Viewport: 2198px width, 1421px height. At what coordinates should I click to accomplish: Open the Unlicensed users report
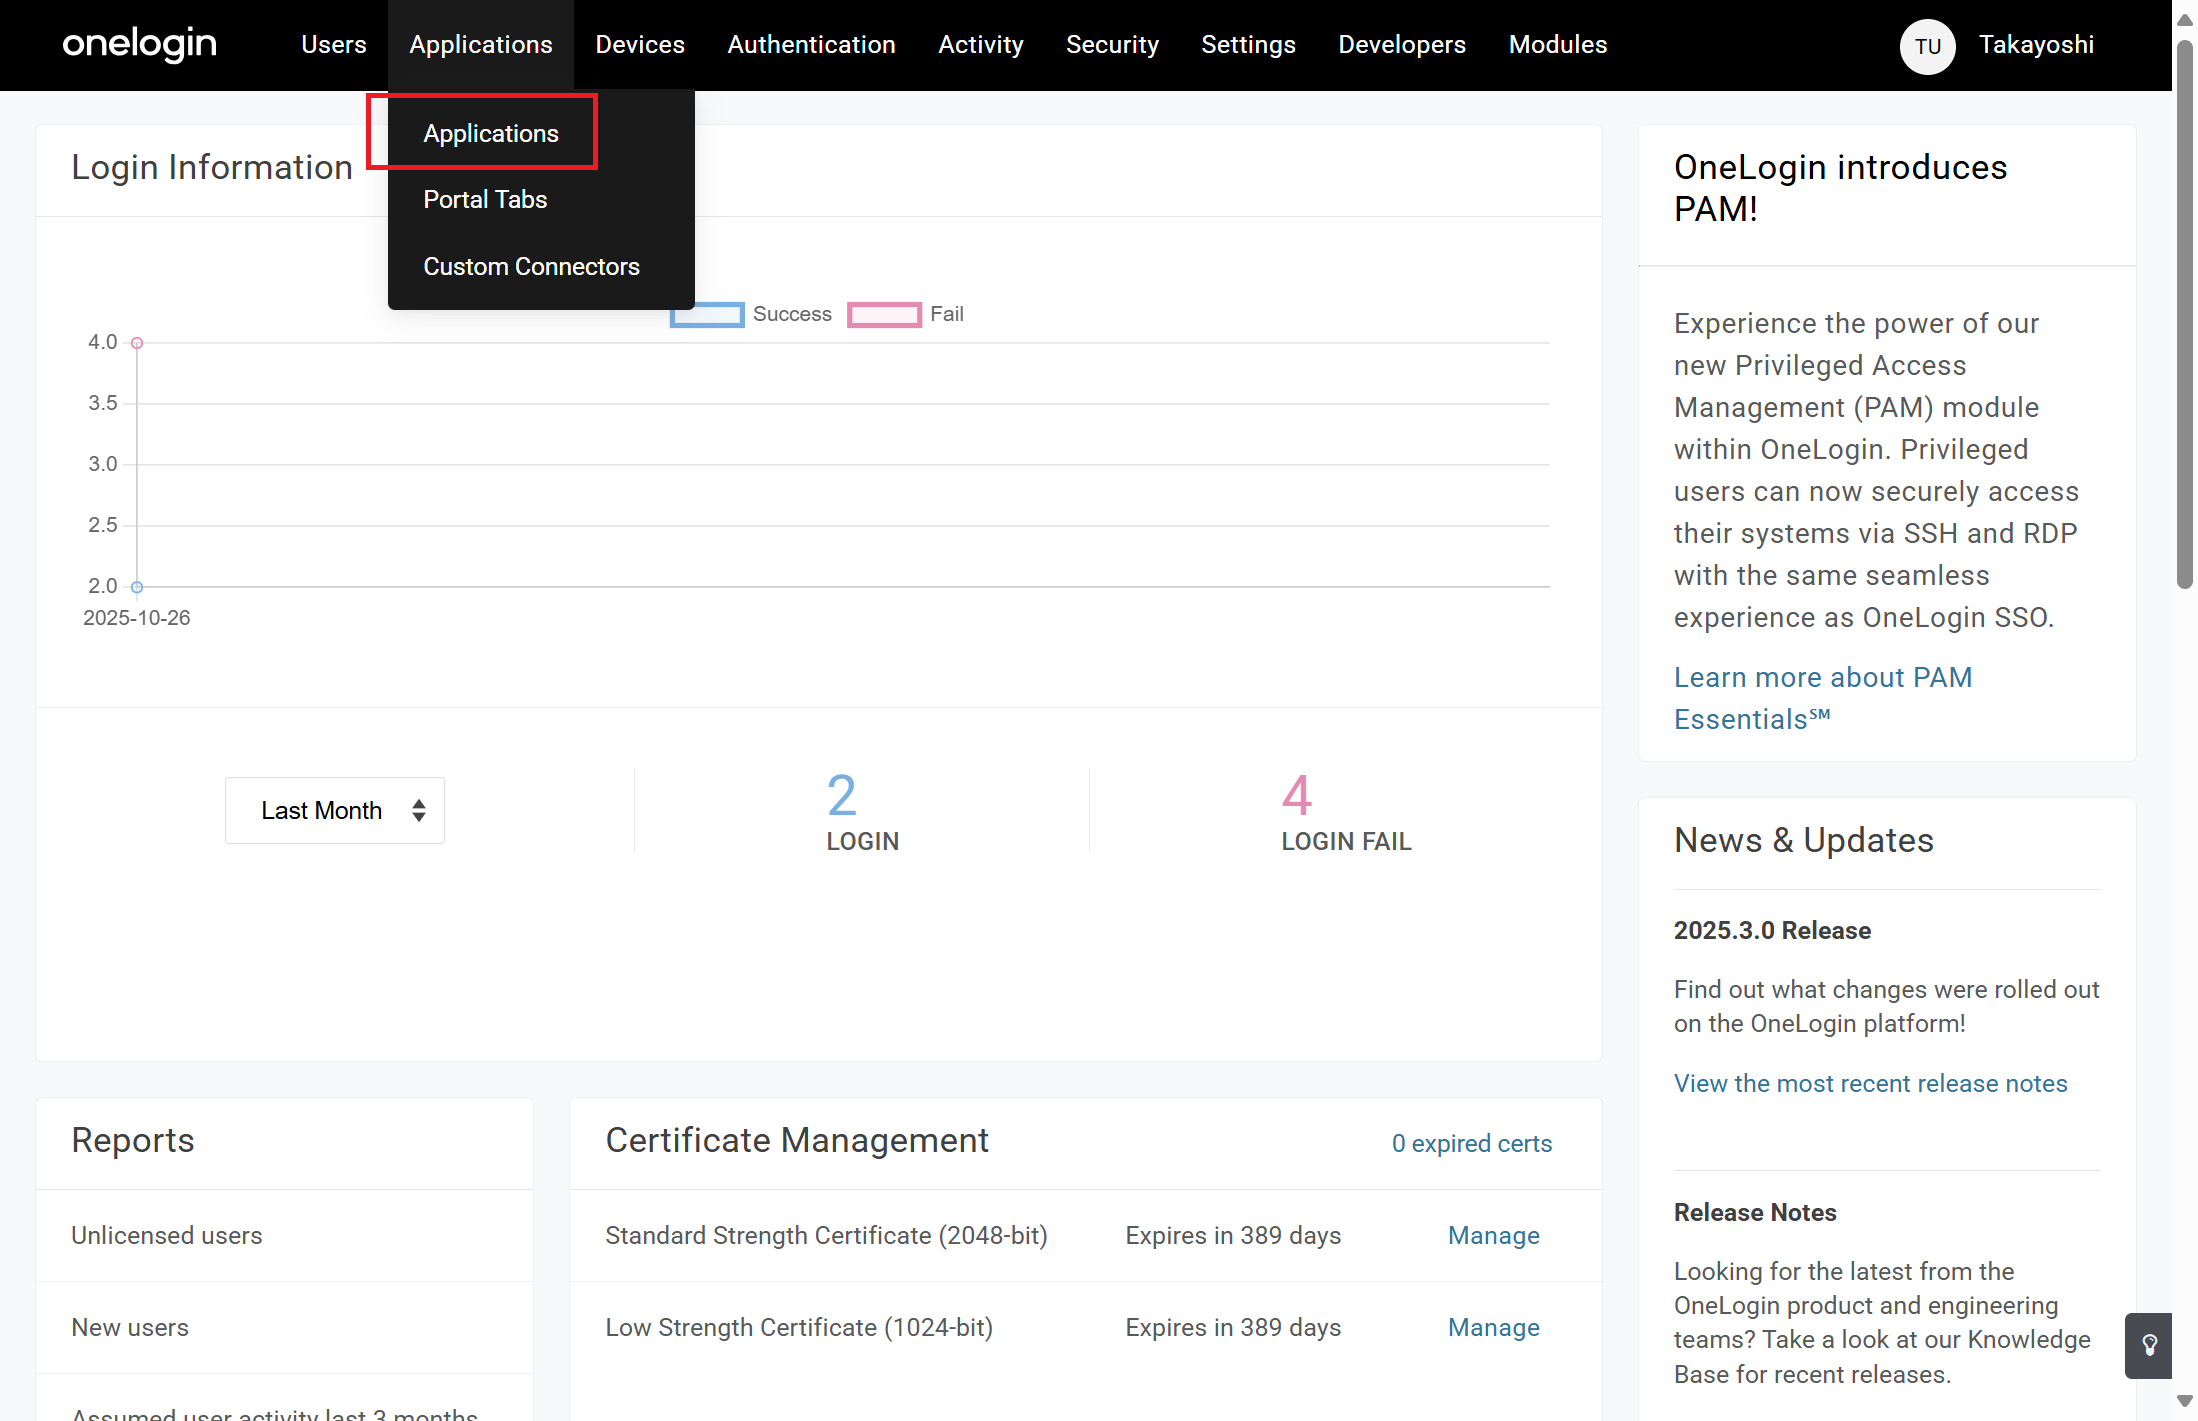click(x=166, y=1235)
